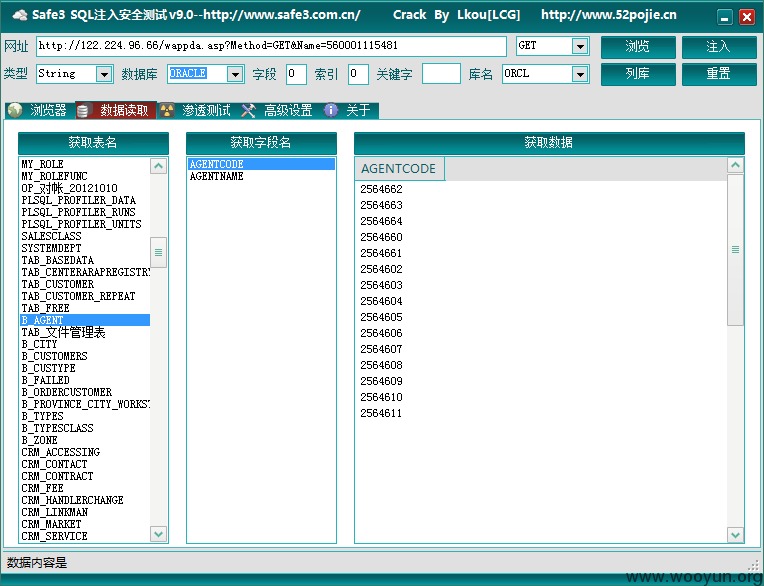The height and width of the screenshot is (586, 764).
Task: Select the TAB_CUSTOMER table
Action: [x=85, y=284]
